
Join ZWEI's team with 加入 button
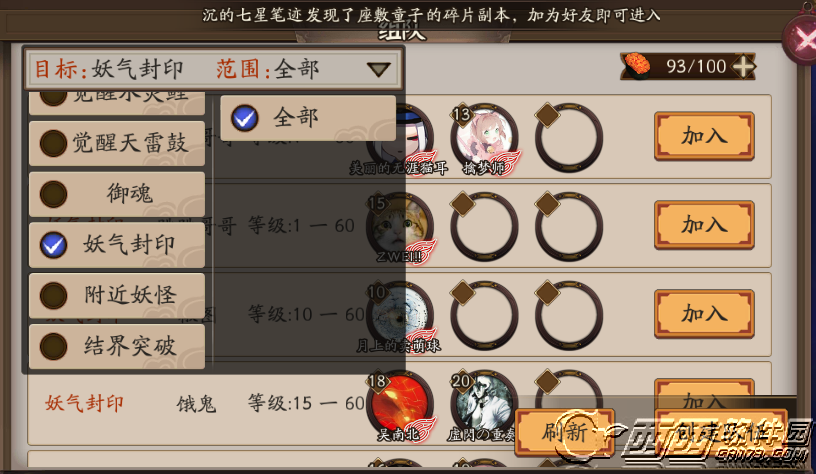point(704,225)
